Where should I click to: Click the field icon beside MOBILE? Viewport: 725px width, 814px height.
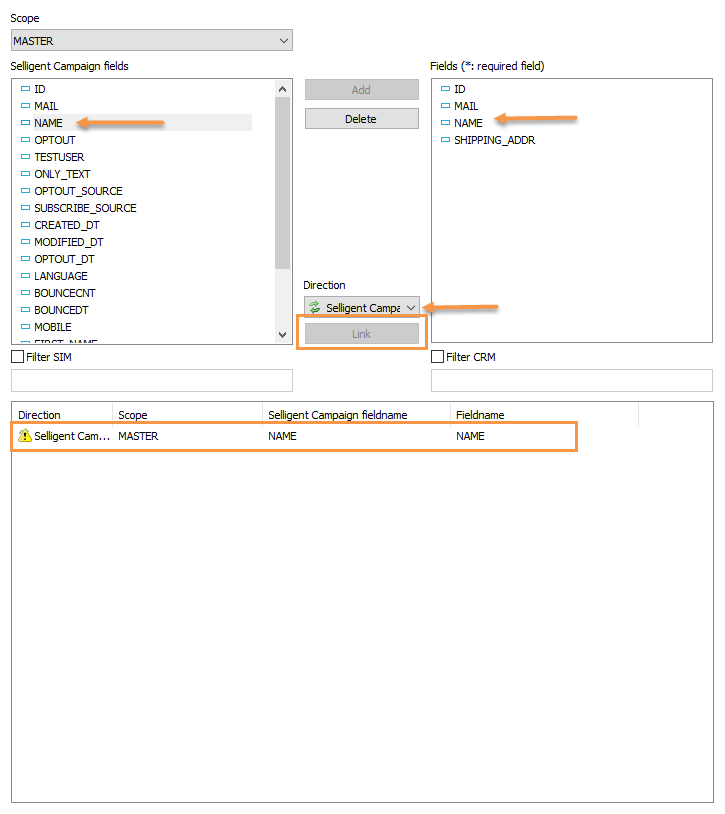pos(25,327)
